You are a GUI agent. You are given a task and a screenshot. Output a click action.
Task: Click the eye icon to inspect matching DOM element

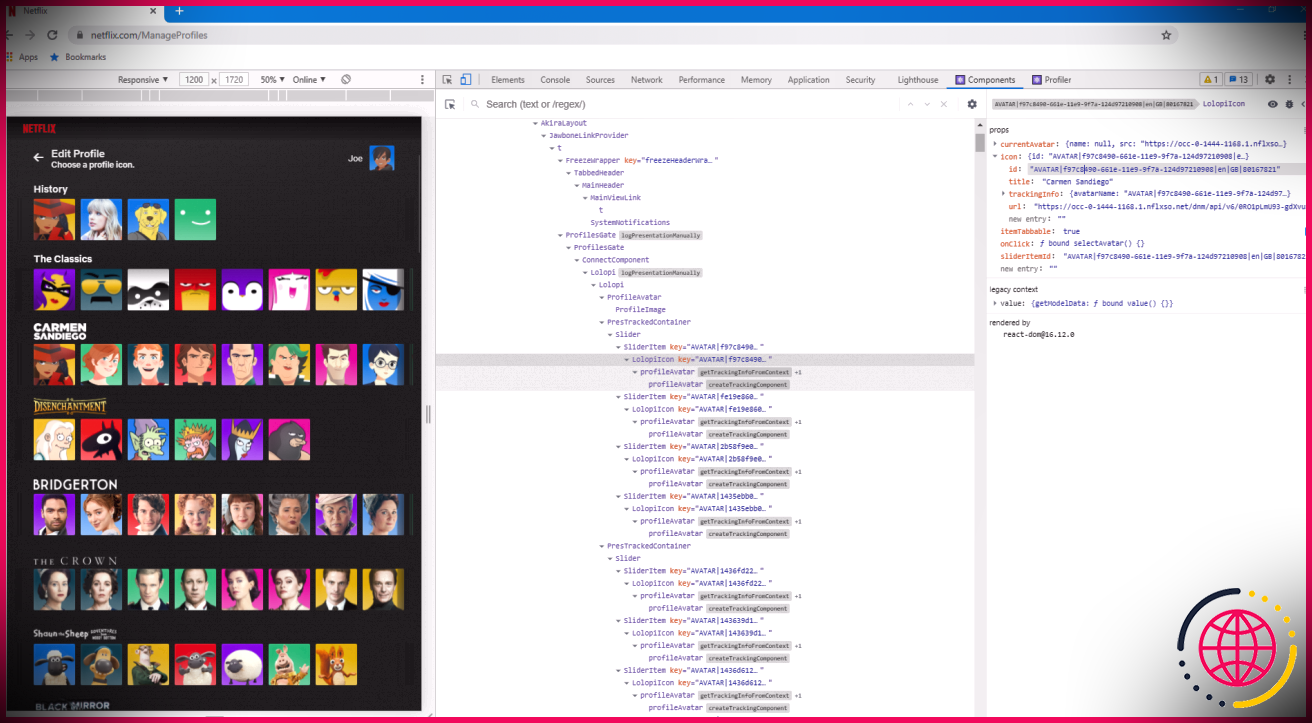(x=1273, y=104)
